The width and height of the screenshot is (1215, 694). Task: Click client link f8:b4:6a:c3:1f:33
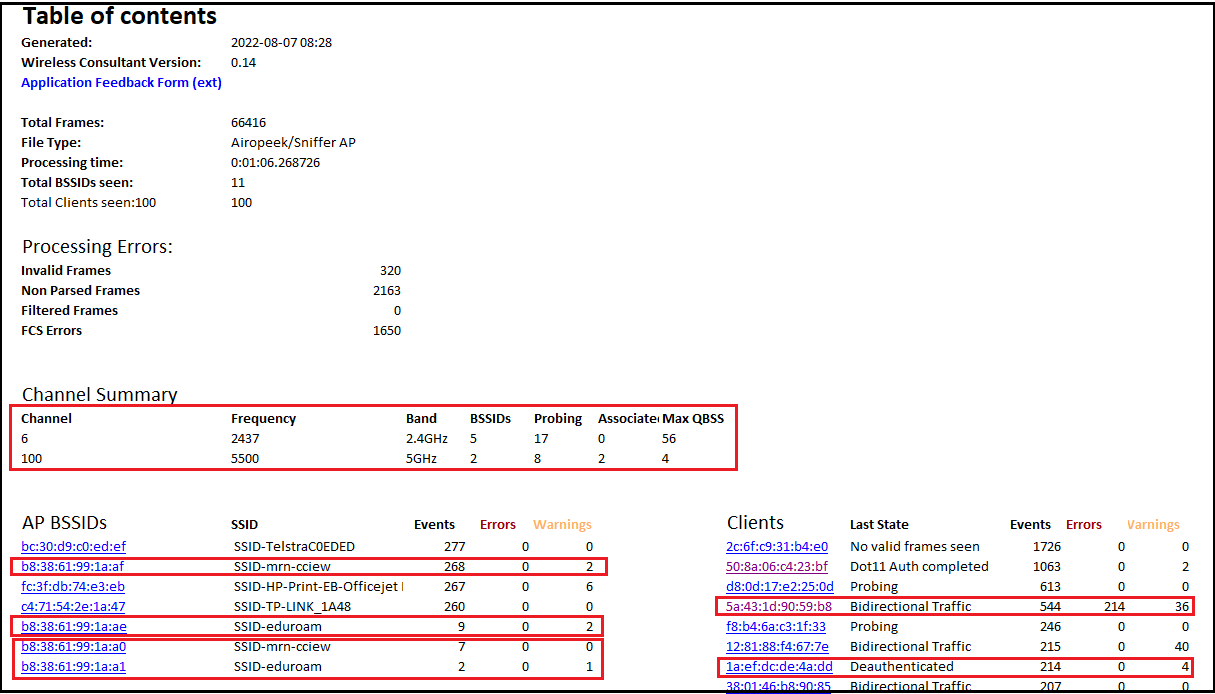pyautogui.click(x=776, y=626)
